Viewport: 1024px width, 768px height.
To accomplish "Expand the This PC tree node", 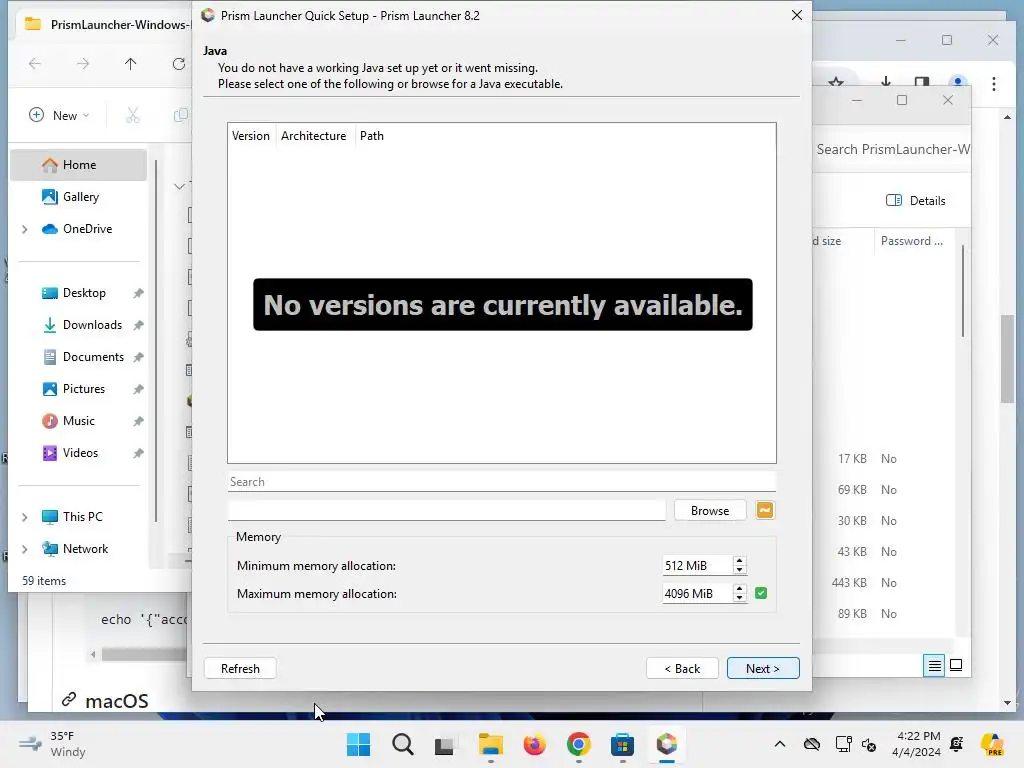I will click(x=25, y=517).
